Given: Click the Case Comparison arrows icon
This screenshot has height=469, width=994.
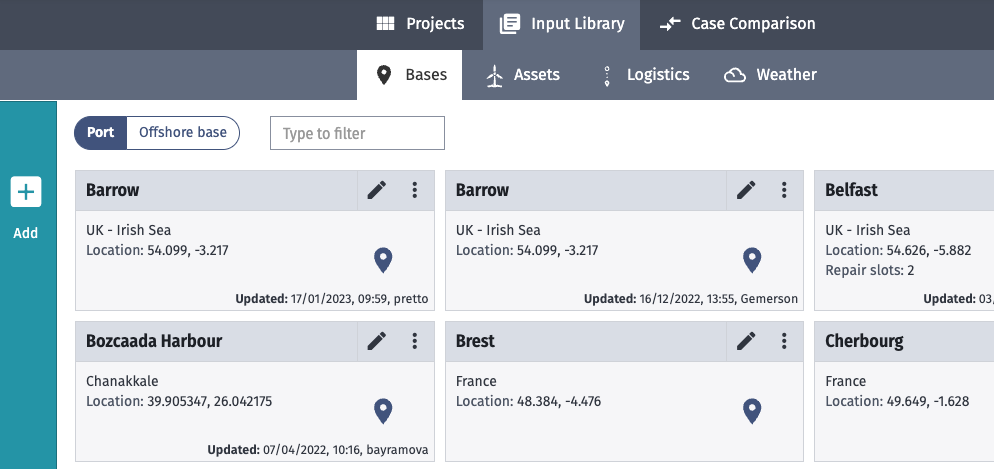Looking at the screenshot, I should (669, 24).
